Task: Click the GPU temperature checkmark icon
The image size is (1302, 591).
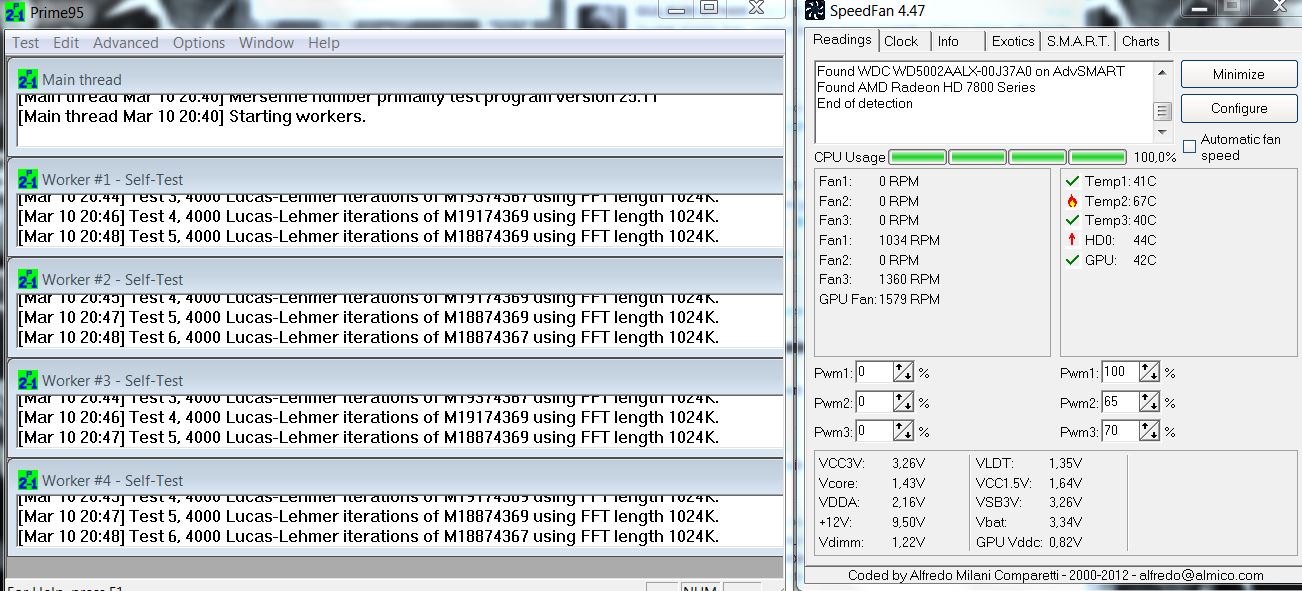Action: tap(1073, 260)
